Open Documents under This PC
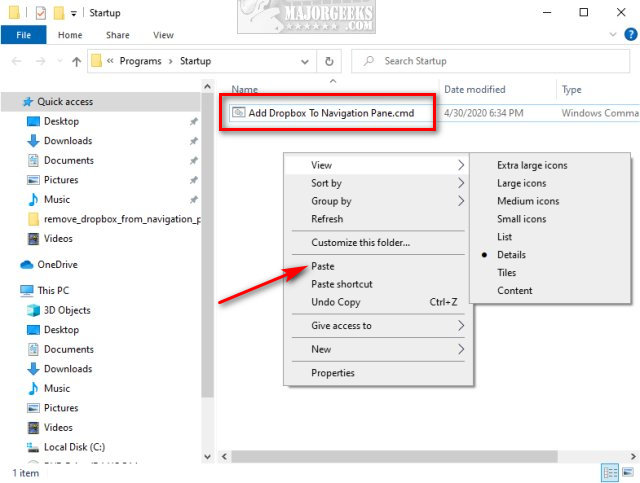 [69, 349]
